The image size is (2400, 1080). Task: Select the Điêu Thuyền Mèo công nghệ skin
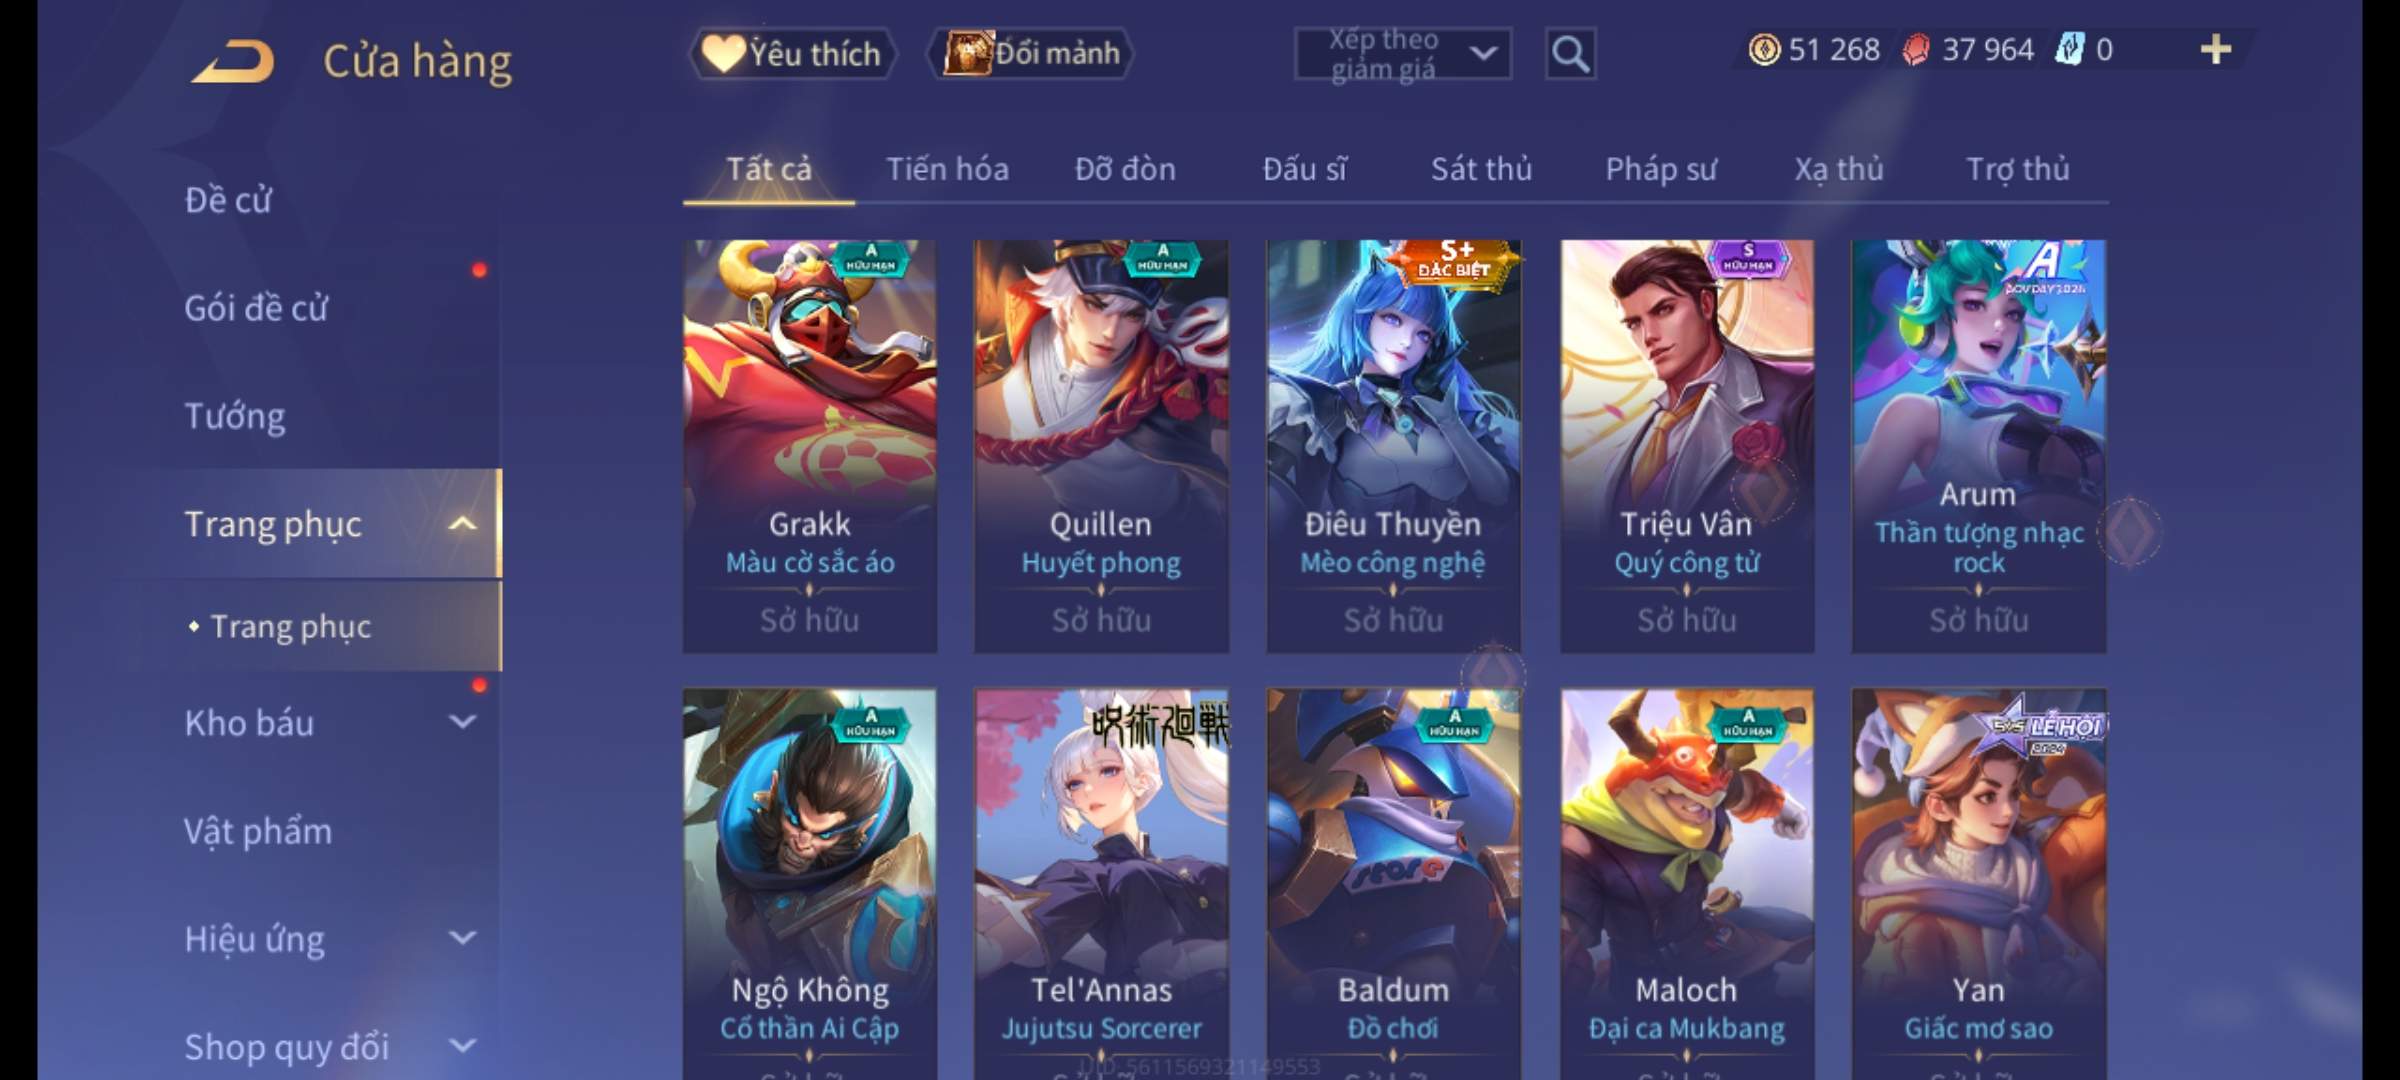tap(1393, 446)
